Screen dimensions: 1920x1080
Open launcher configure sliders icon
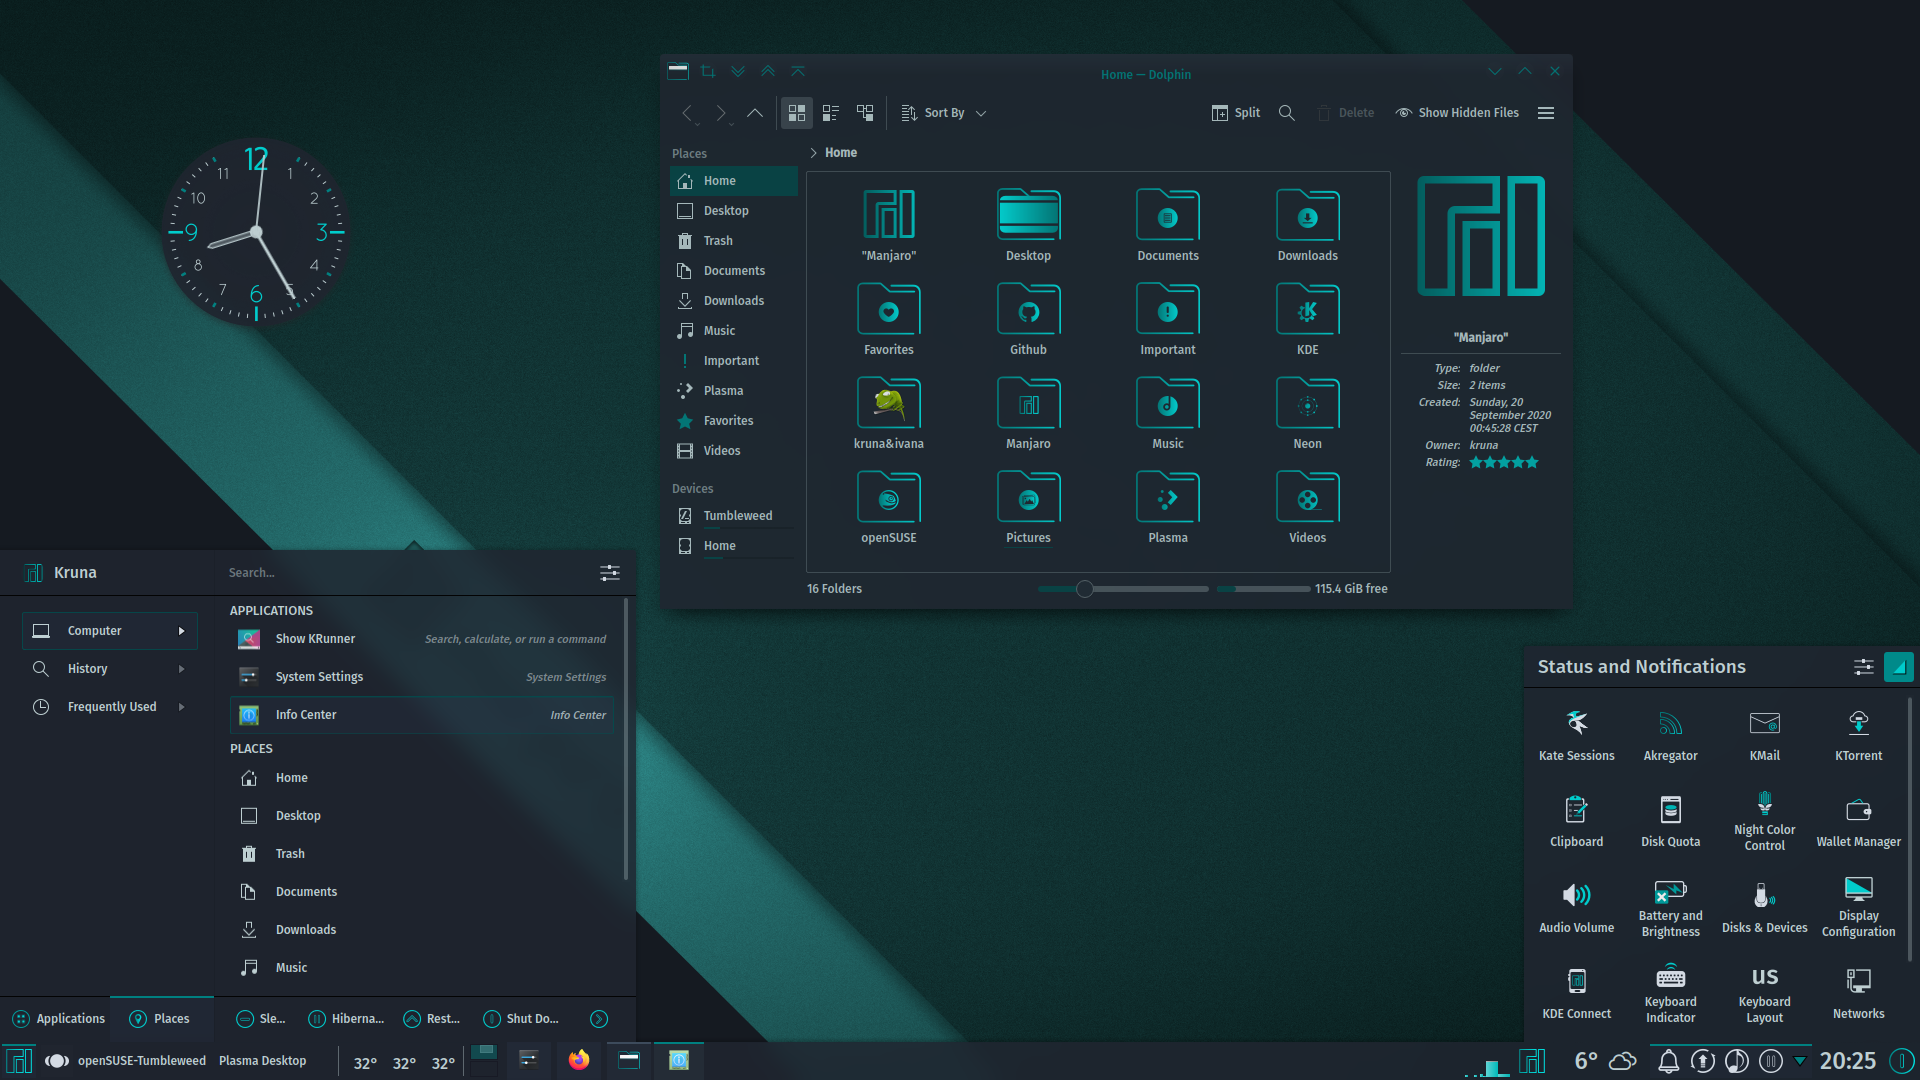tap(610, 573)
